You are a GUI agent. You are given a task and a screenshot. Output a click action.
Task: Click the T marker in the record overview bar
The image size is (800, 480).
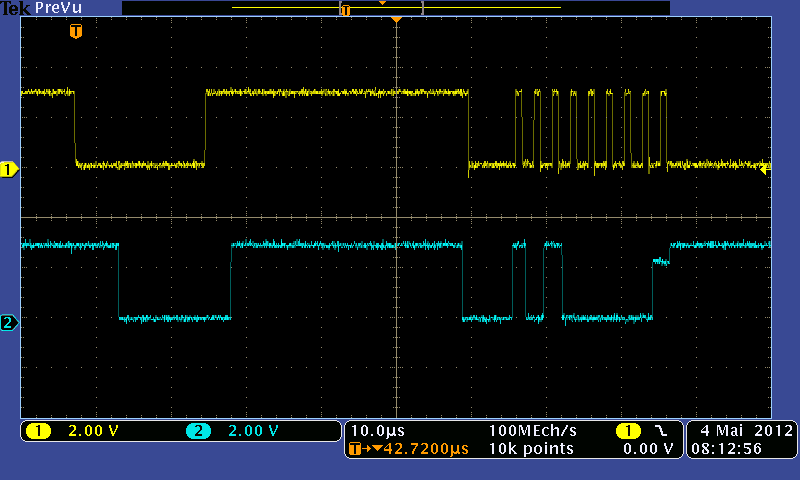[x=345, y=10]
